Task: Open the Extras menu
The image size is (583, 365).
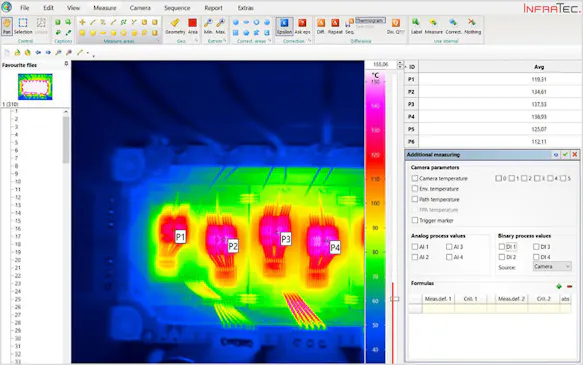Action: [245, 8]
